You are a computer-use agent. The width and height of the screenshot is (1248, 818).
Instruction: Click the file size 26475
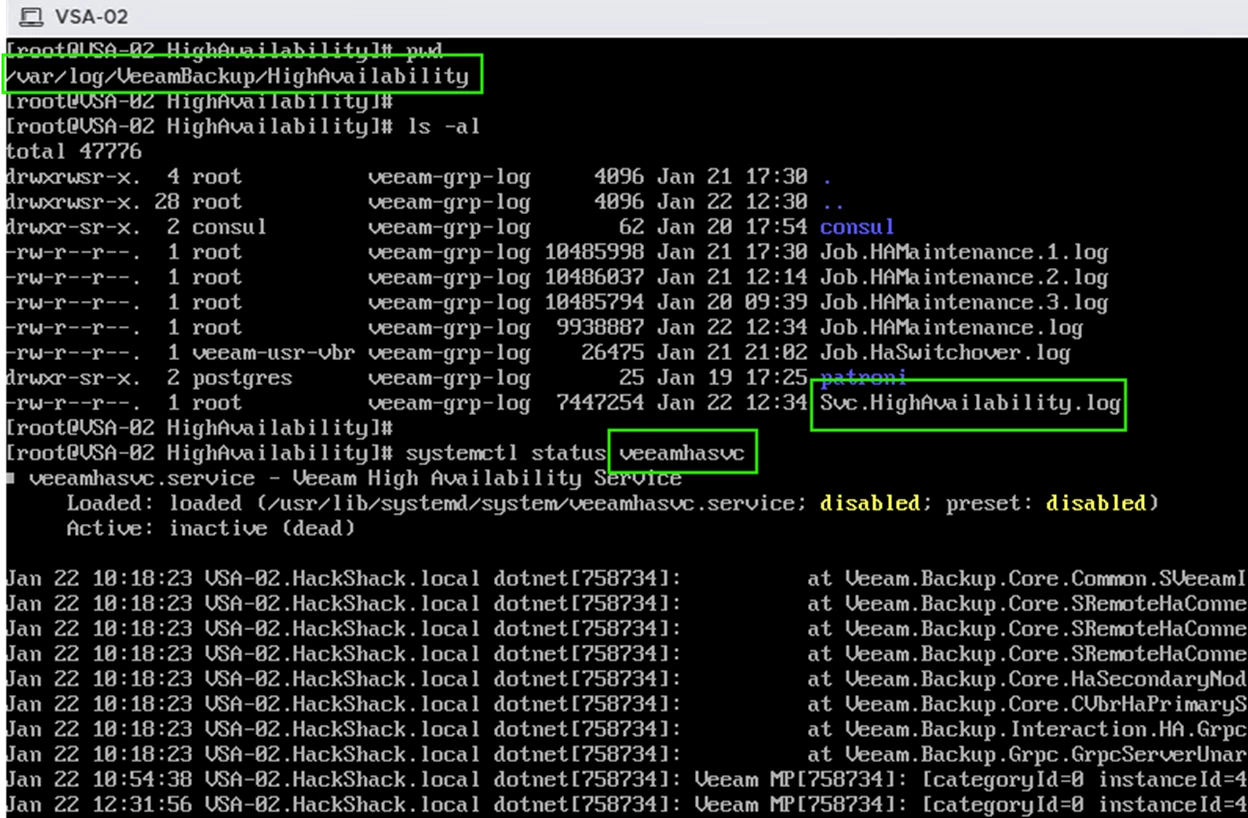pyautogui.click(x=613, y=352)
